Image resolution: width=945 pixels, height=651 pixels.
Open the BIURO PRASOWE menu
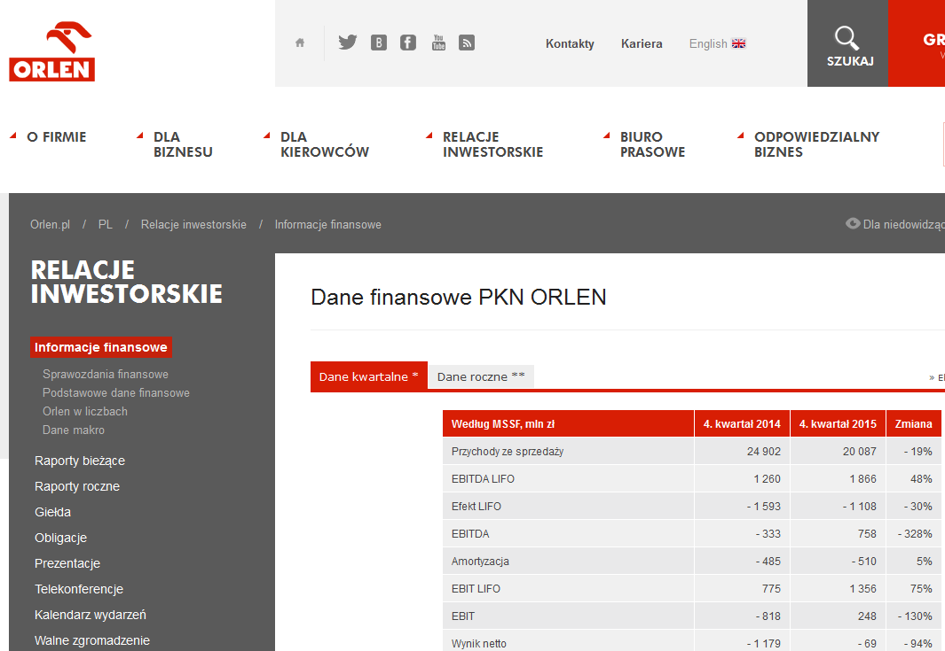click(x=653, y=145)
